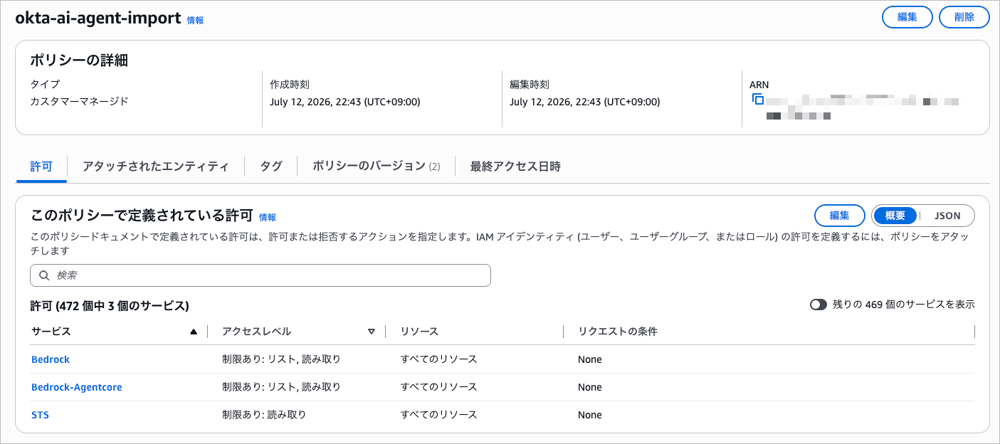1000x444 pixels.
Task: Copy the policy ARN with copy icon
Action: [758, 100]
